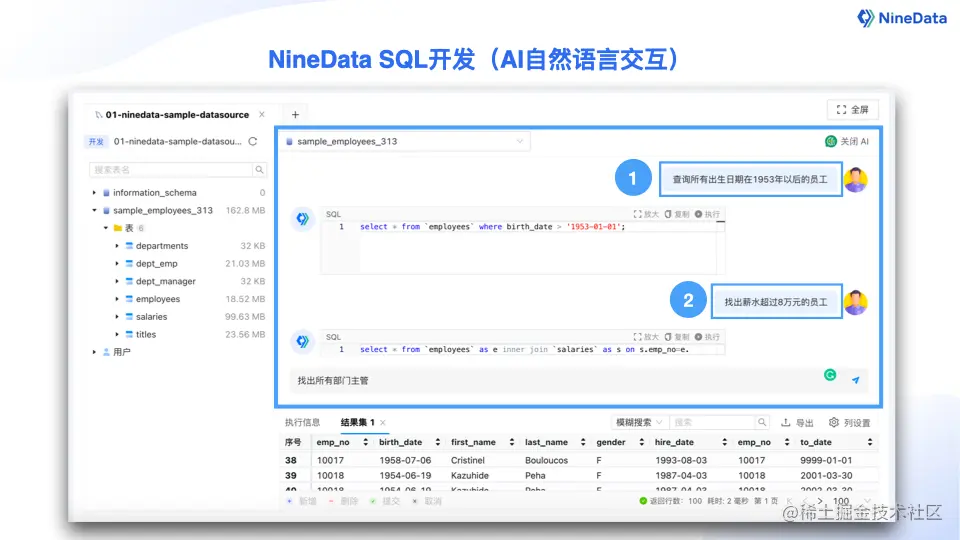Viewport: 960px width, 540px height.
Task: Execute the first SQL query via 执行
Action: pyautogui.click(x=707, y=214)
